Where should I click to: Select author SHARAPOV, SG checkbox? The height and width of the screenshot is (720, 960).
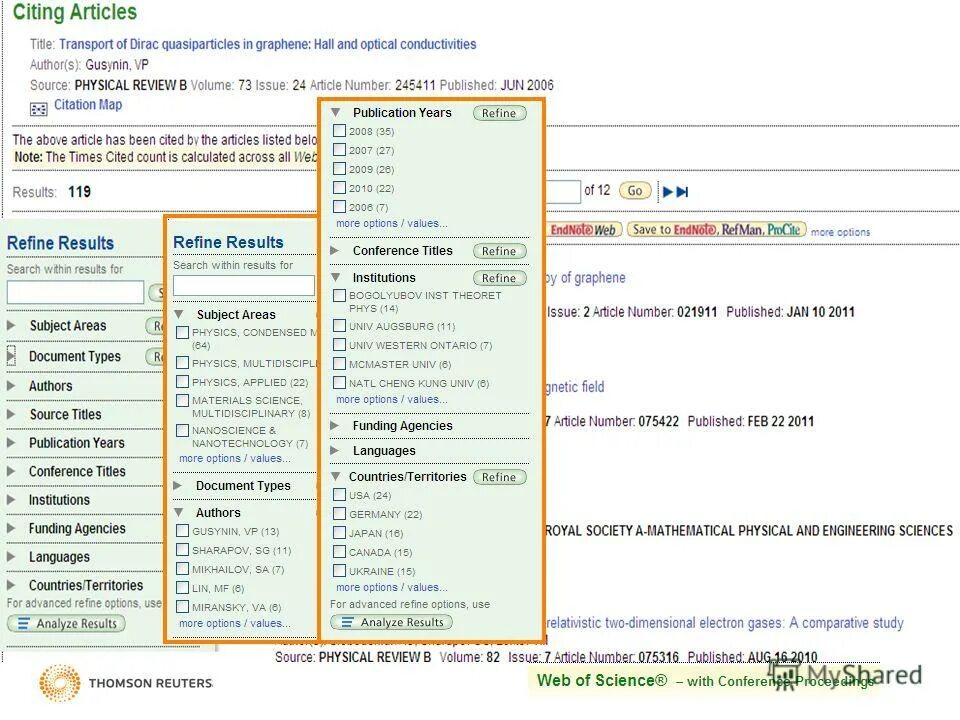pos(182,550)
